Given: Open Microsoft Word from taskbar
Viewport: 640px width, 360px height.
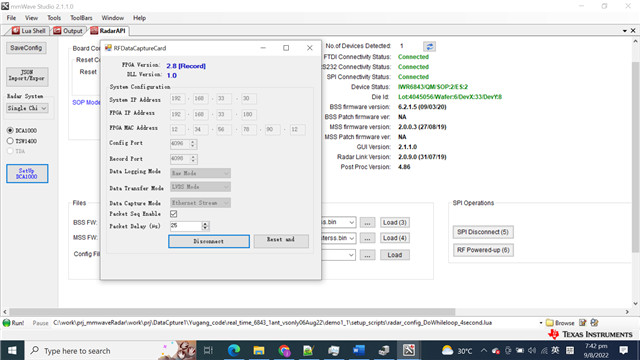Looking at the screenshot, I should coord(359,350).
